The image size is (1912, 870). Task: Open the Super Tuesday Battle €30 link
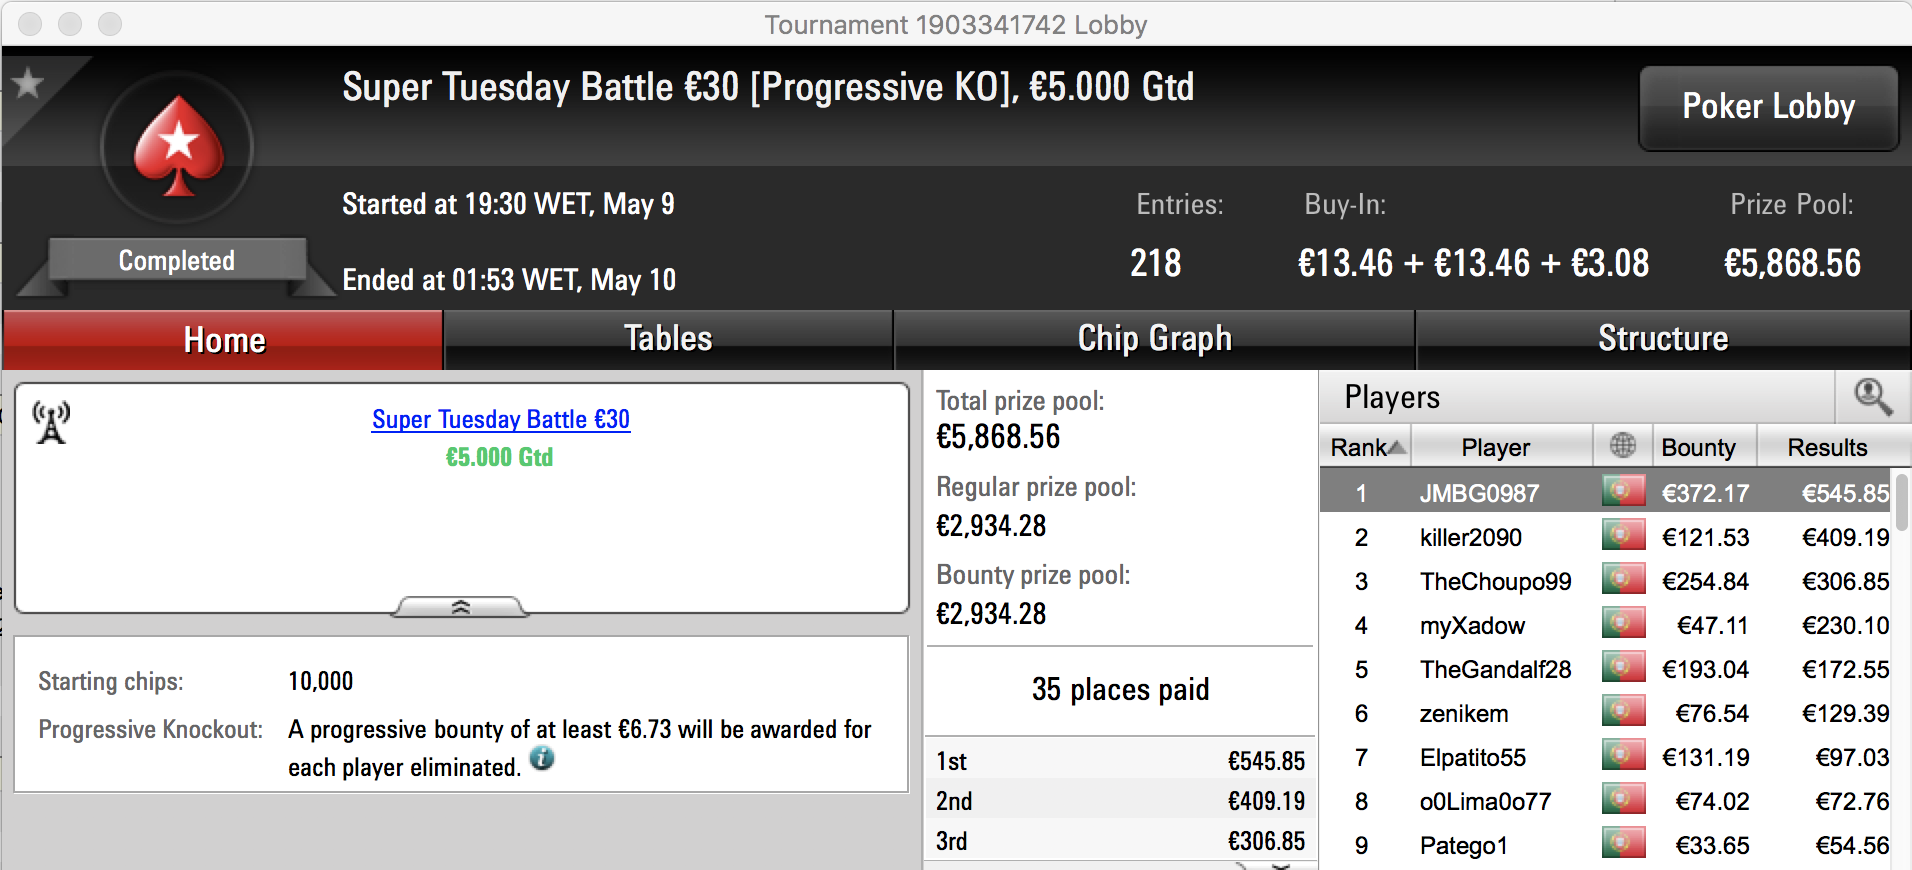point(501,419)
